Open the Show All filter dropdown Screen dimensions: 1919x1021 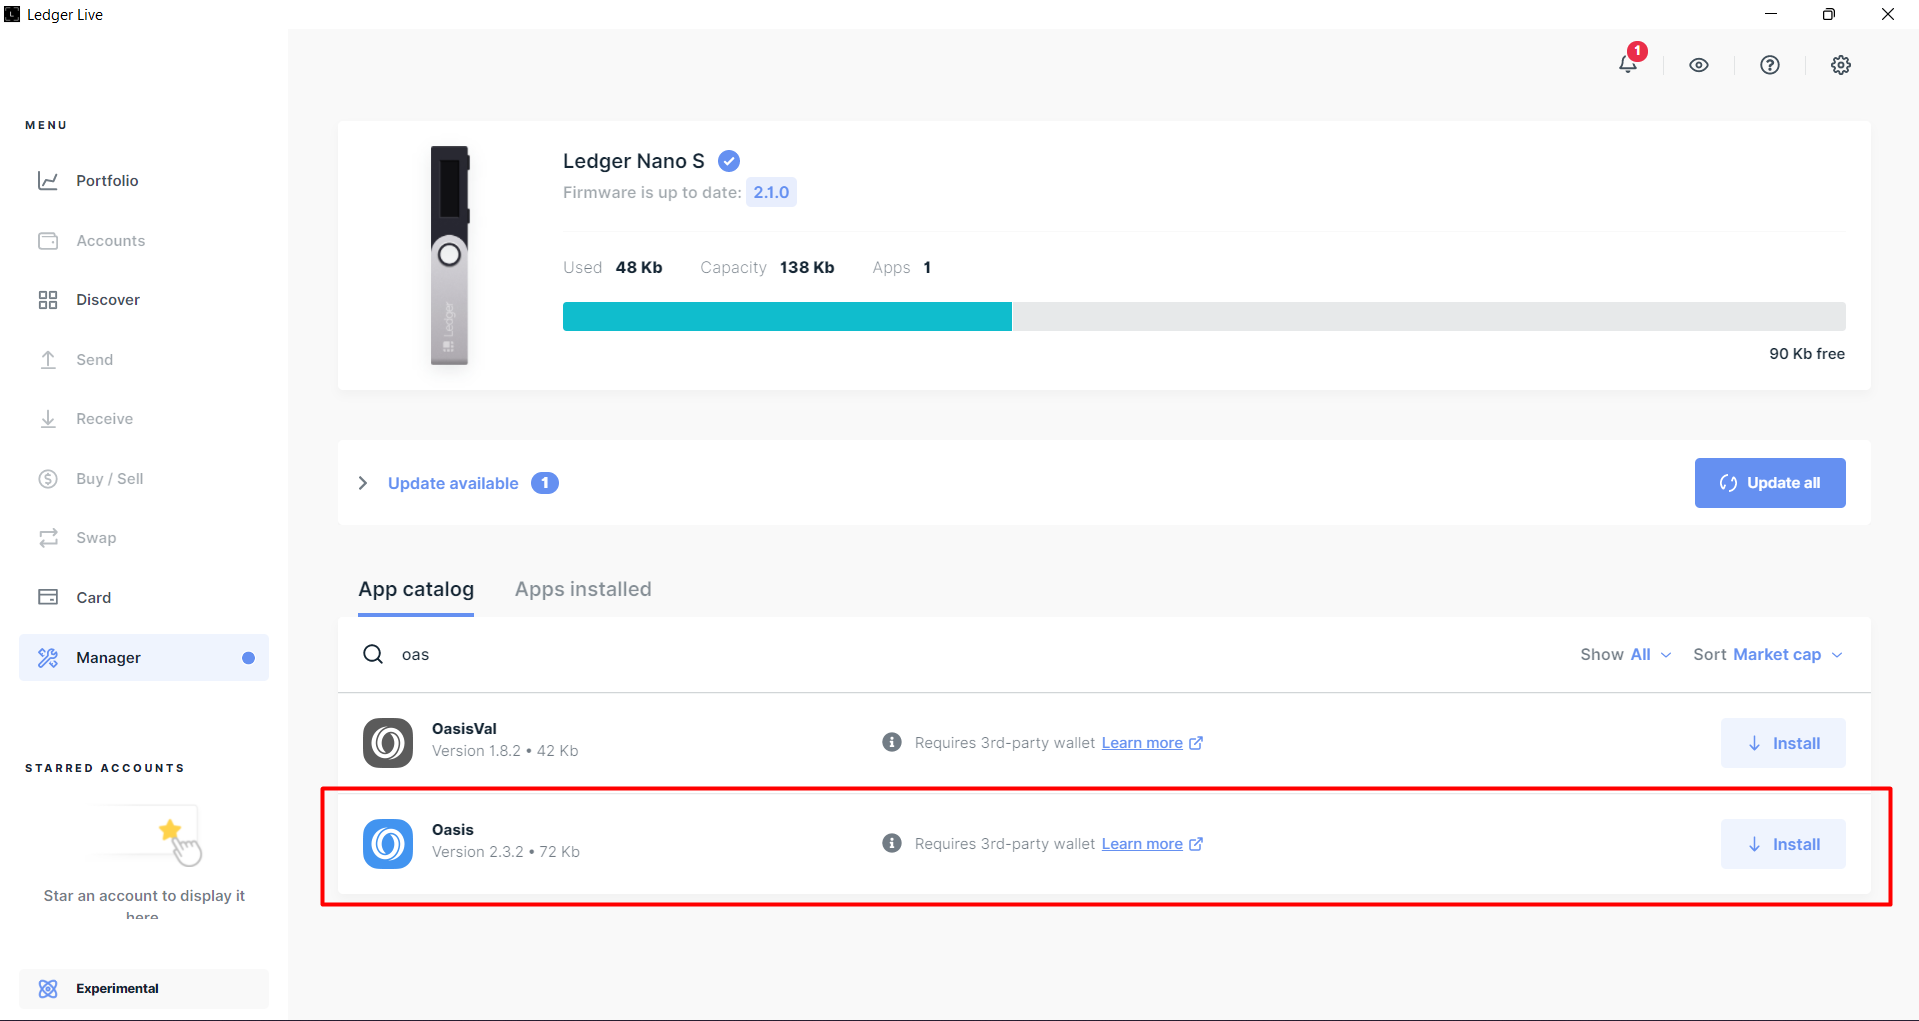pyautogui.click(x=1625, y=655)
